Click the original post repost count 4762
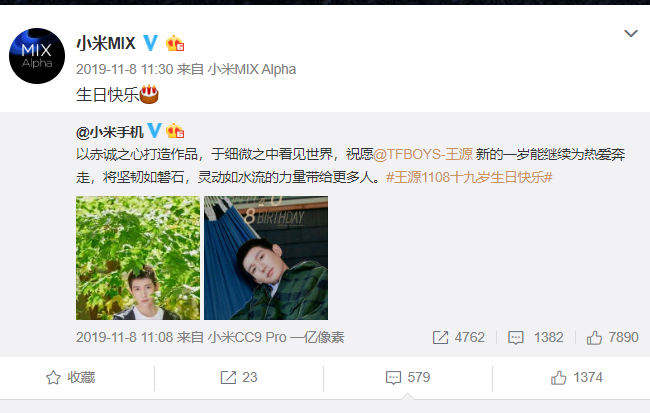 pos(458,337)
